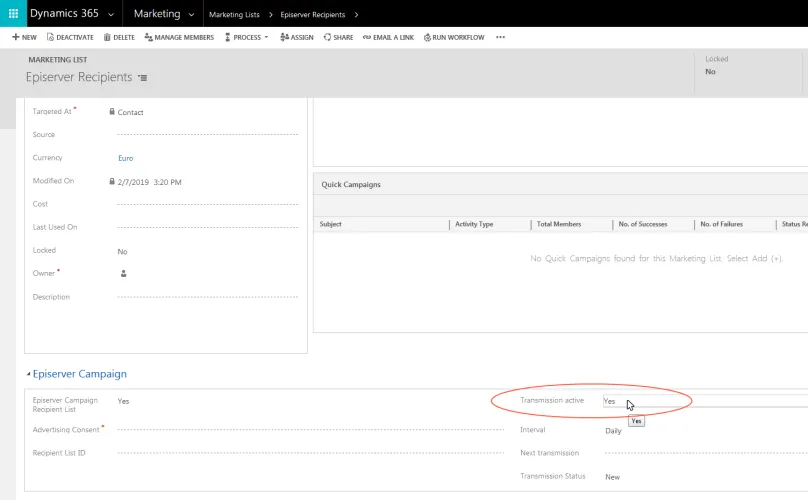The height and width of the screenshot is (500, 808).
Task: Expand the Dynamics 365 dropdown chevron
Action: [x=111, y=14]
